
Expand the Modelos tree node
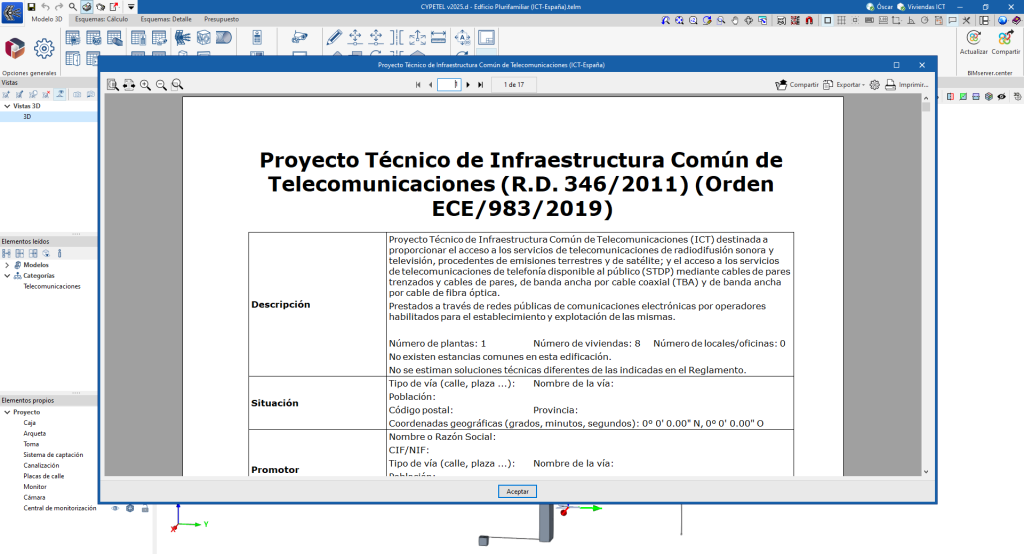click(x=7, y=265)
